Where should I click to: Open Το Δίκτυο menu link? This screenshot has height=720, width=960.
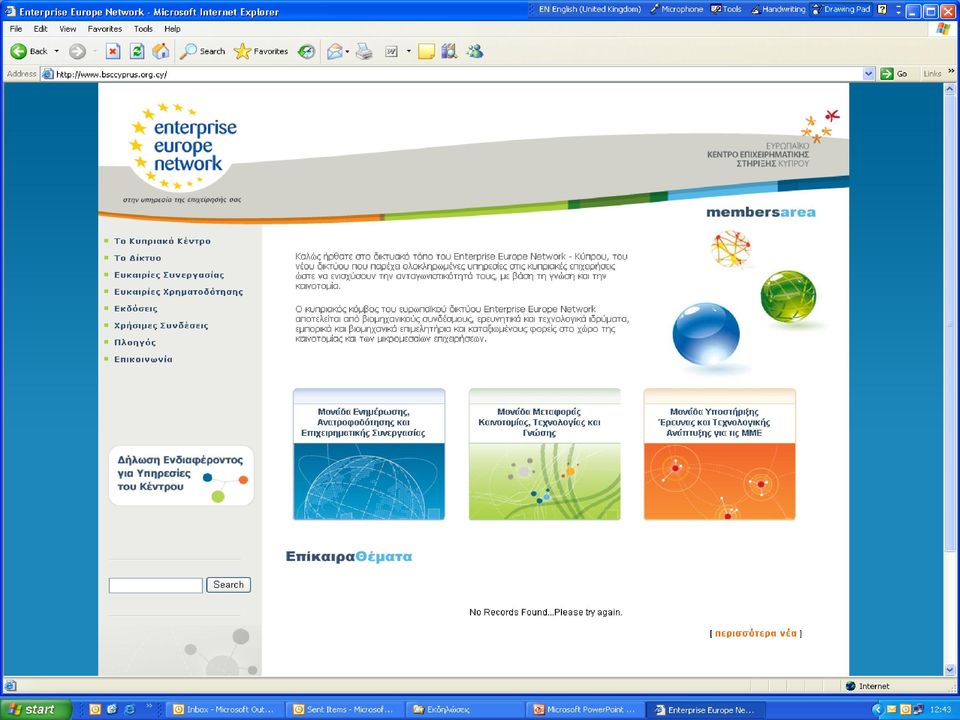pyautogui.click(x=138, y=258)
